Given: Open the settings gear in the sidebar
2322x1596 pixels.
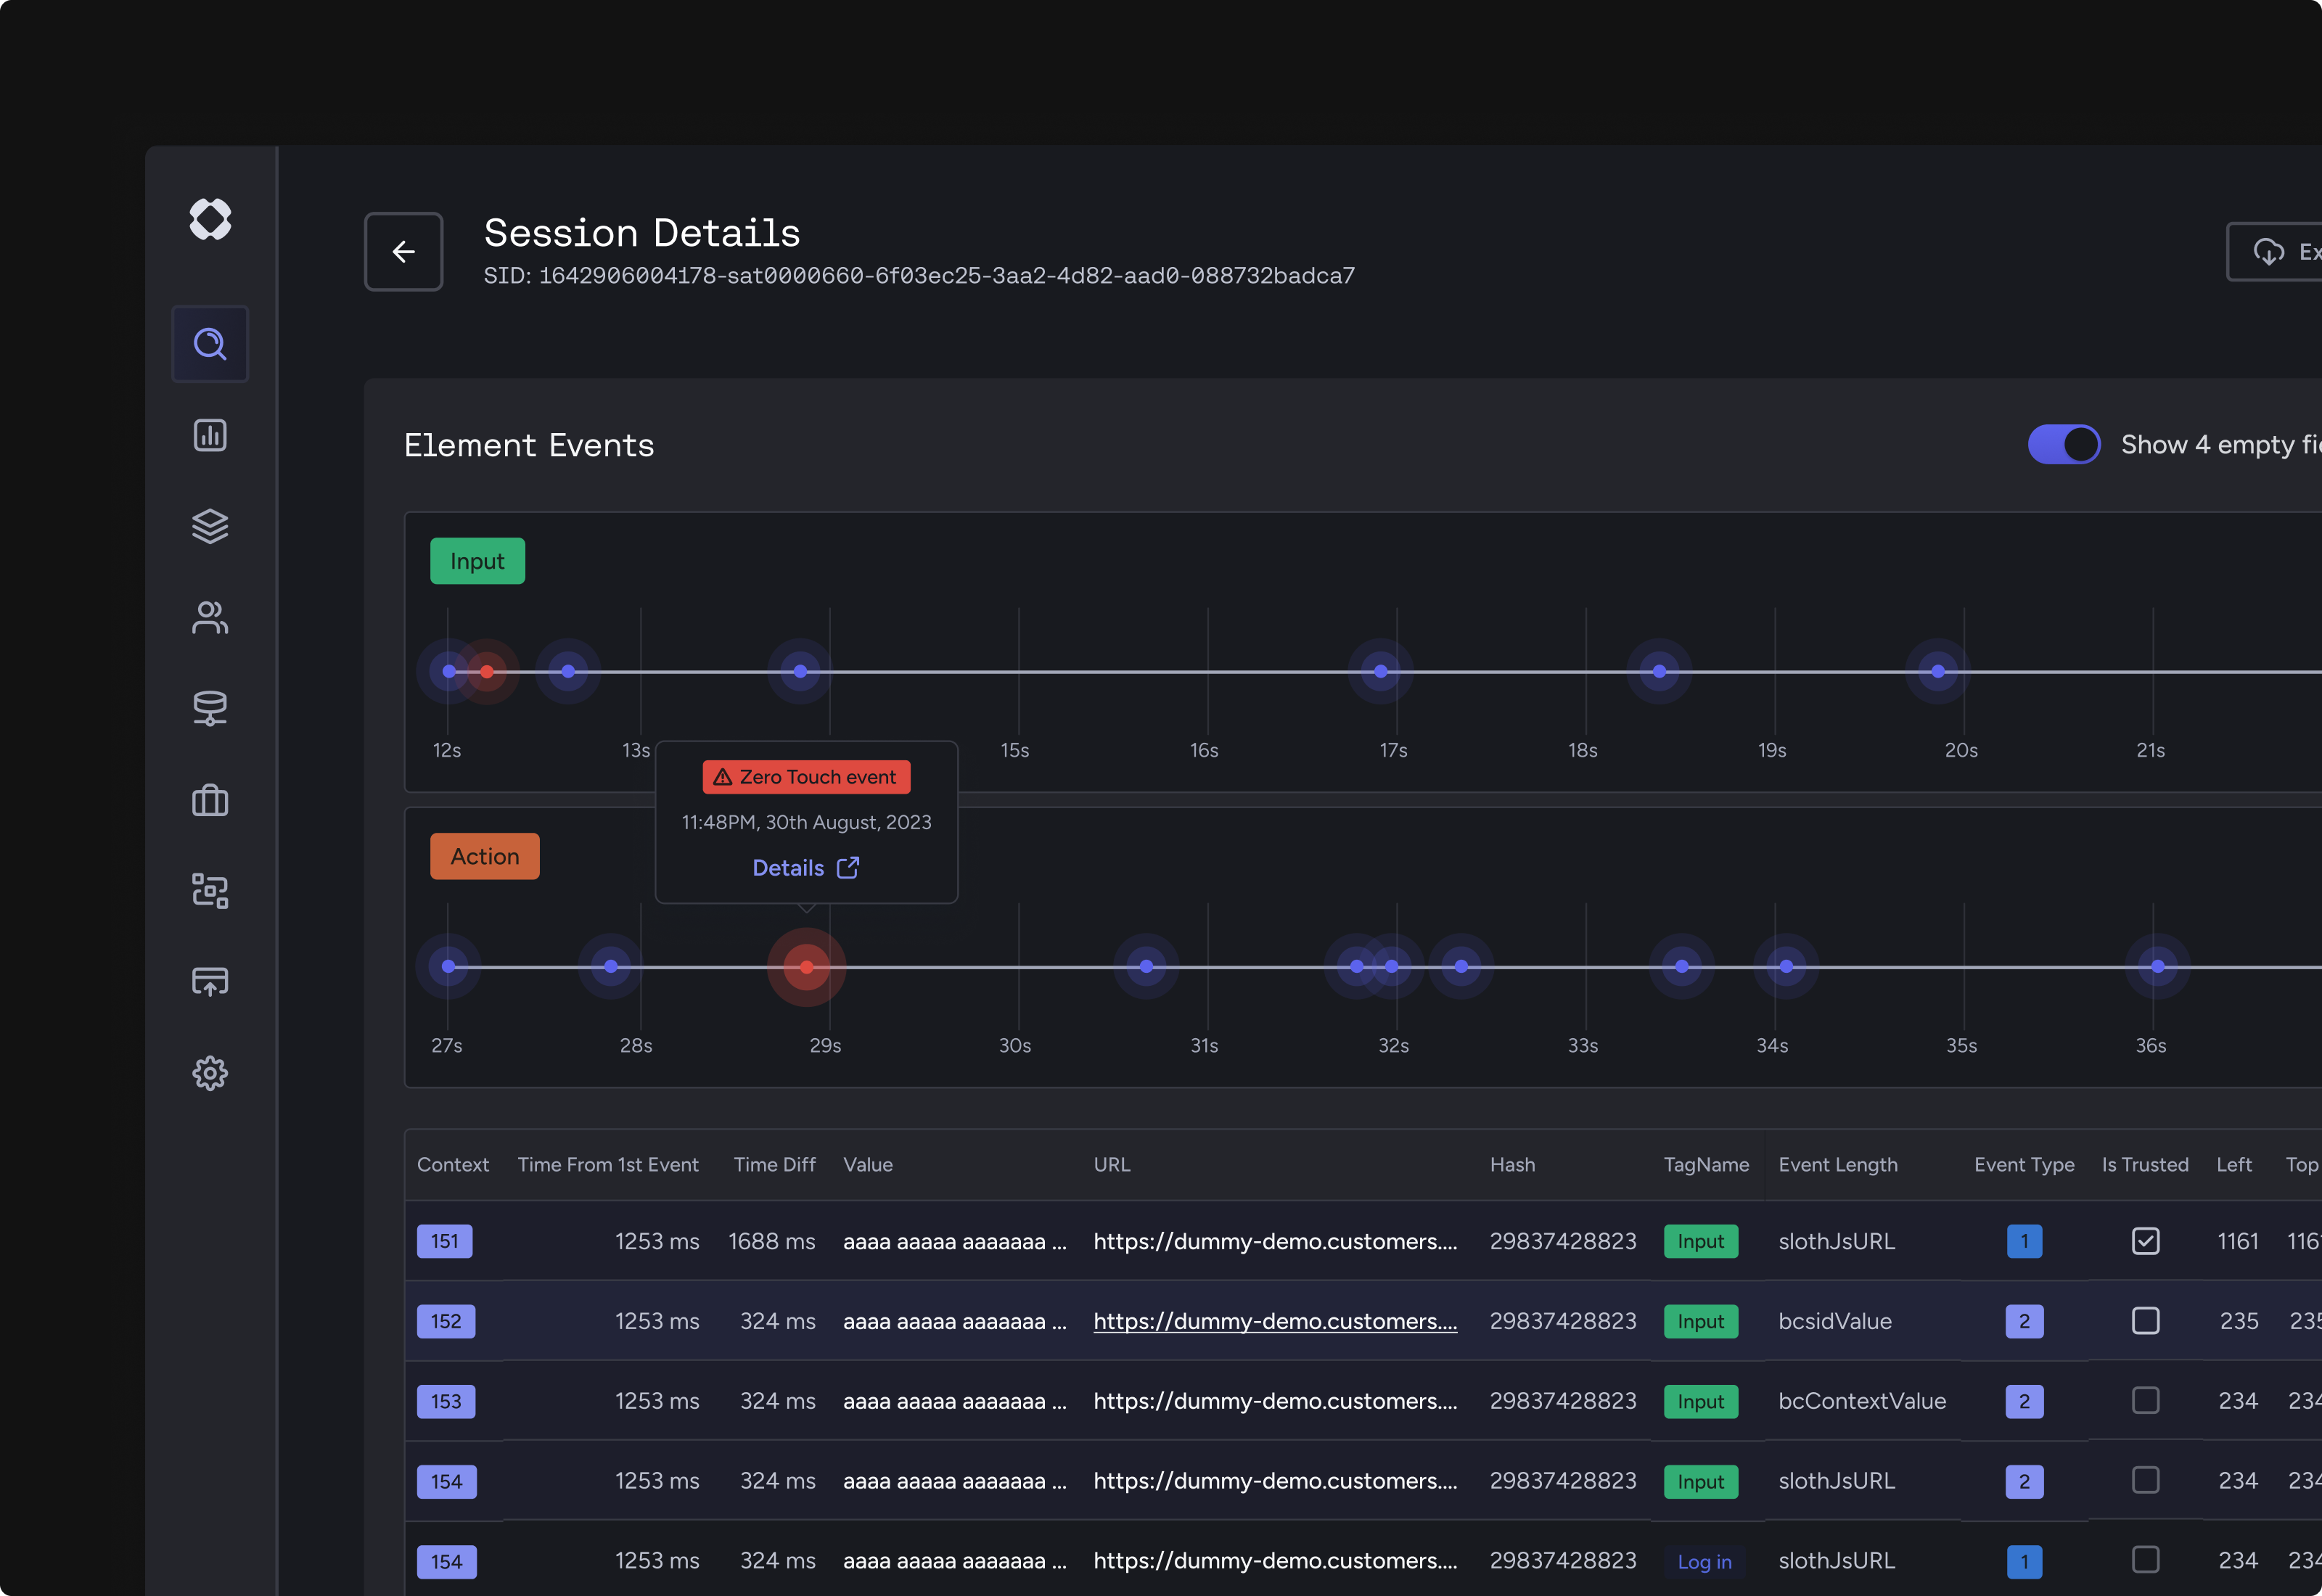Looking at the screenshot, I should [x=210, y=1073].
